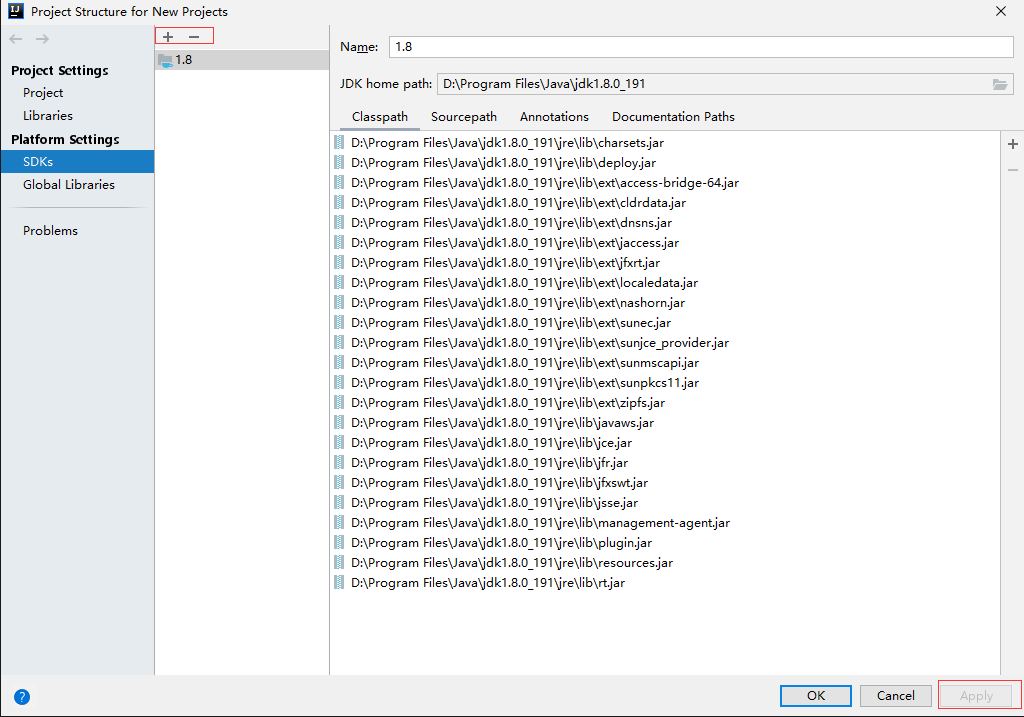
Task: Switch to the Documentation Paths tab
Action: (x=673, y=117)
